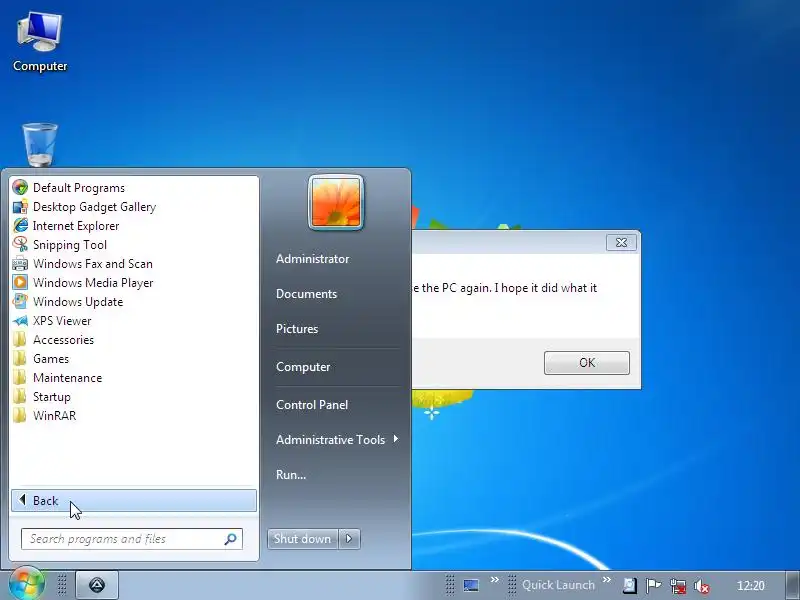
Task: Click the user account flower picture
Action: (336, 203)
